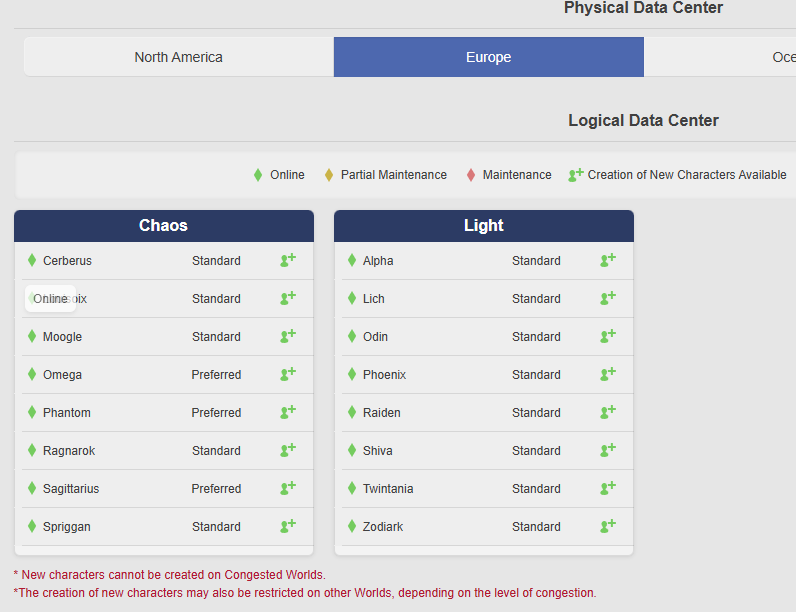Click the Alpha online status diamond
The height and width of the screenshot is (612, 796).
click(352, 260)
